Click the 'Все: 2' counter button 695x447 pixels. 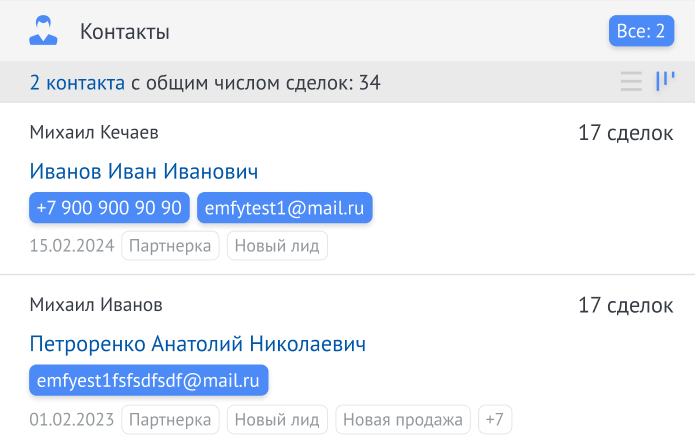641,31
